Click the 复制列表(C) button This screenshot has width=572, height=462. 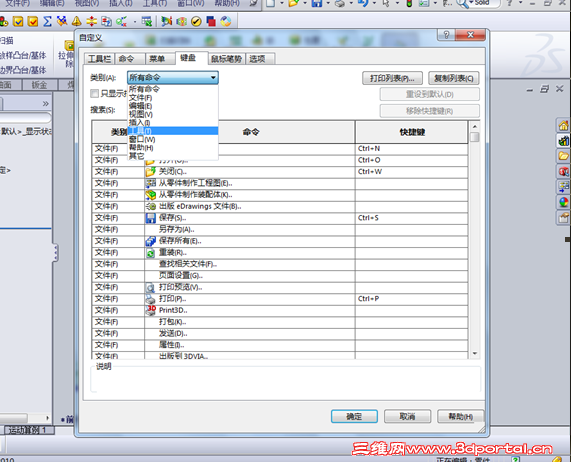tap(453, 78)
